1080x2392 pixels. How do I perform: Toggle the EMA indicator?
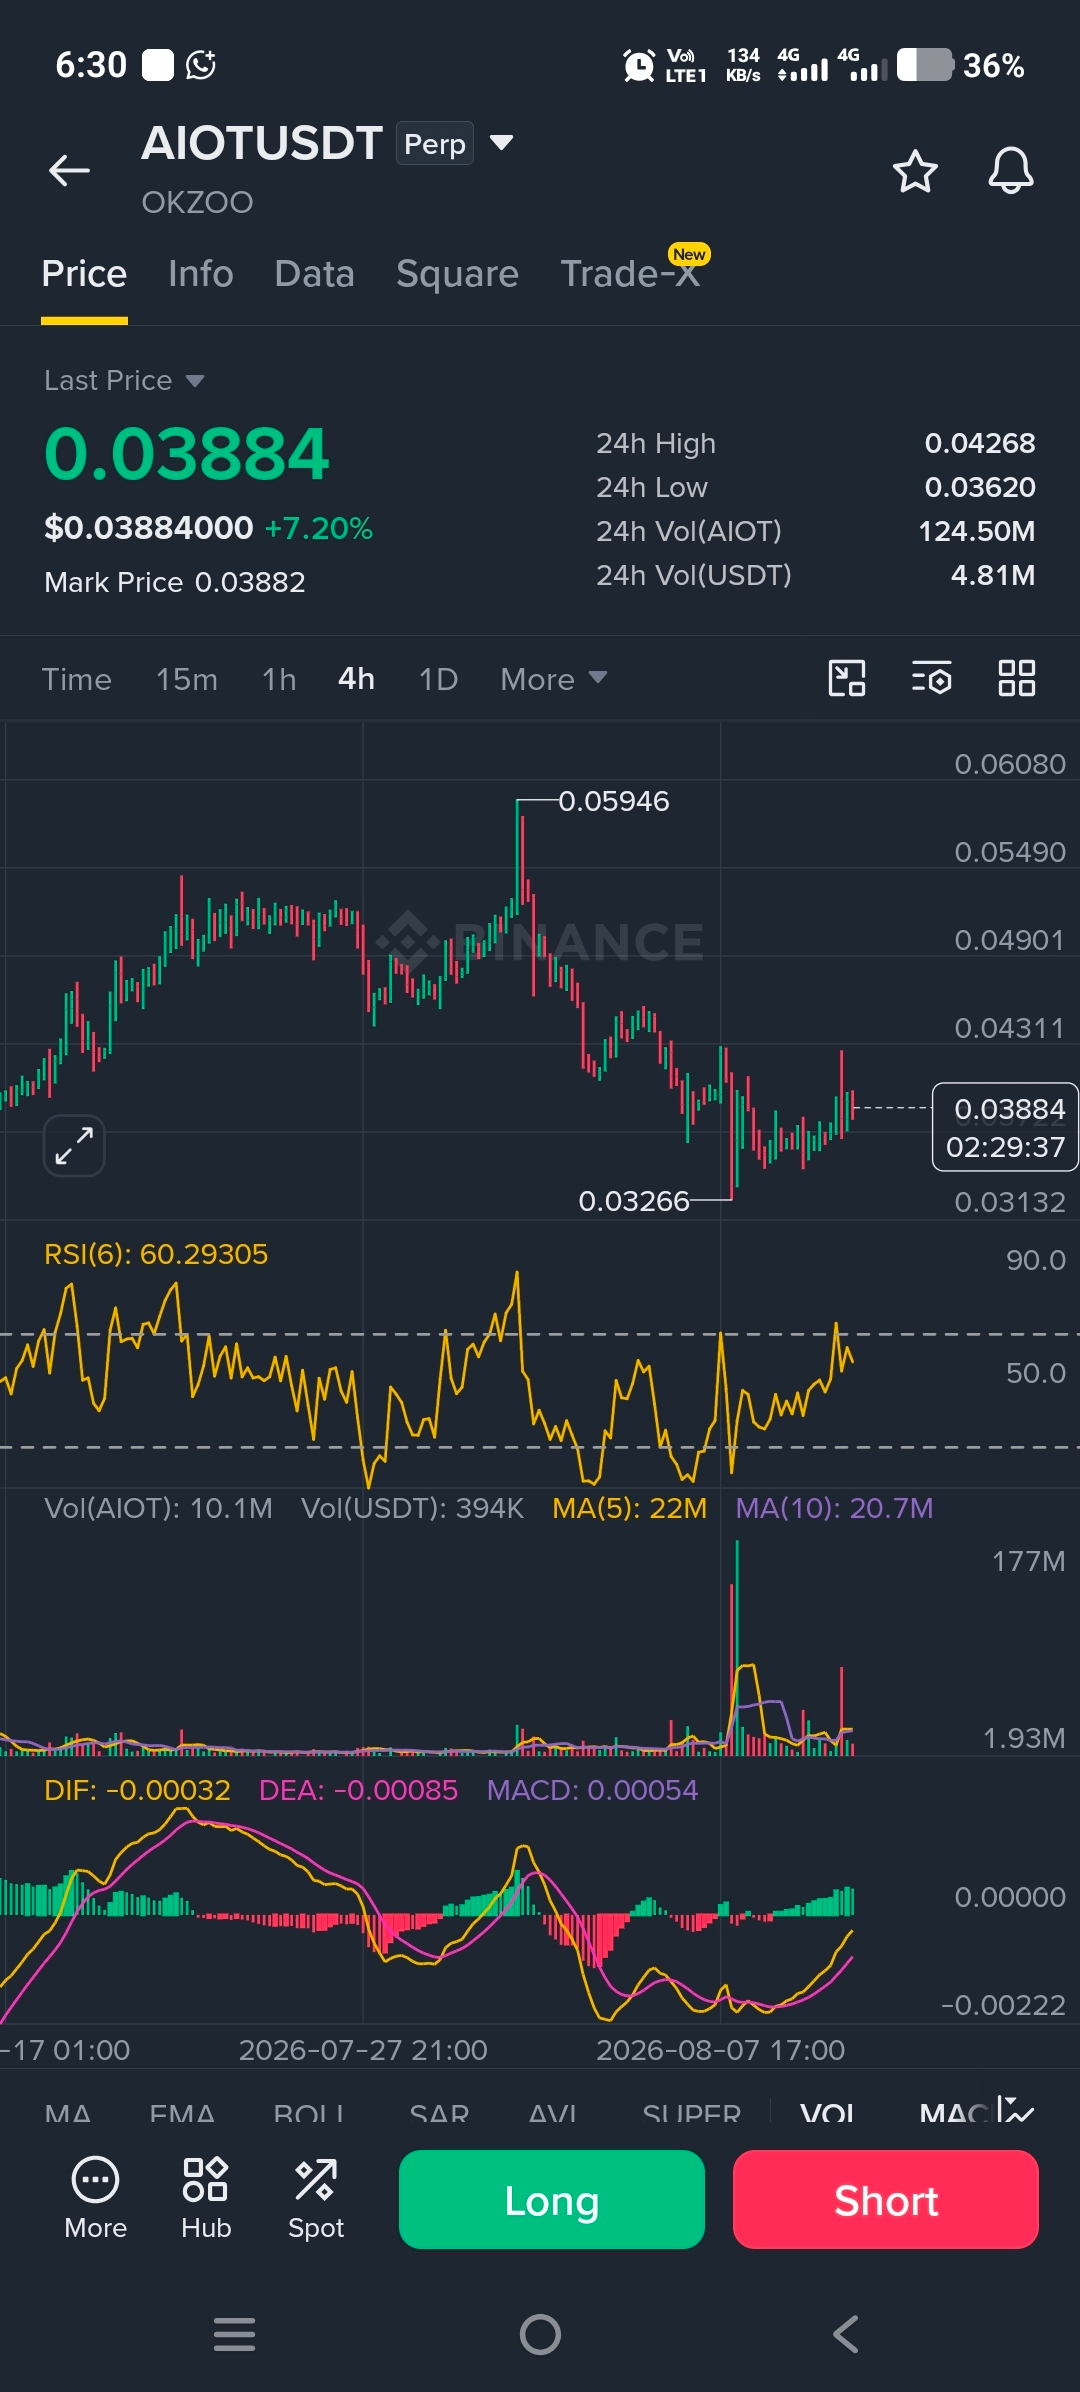[x=182, y=2113]
